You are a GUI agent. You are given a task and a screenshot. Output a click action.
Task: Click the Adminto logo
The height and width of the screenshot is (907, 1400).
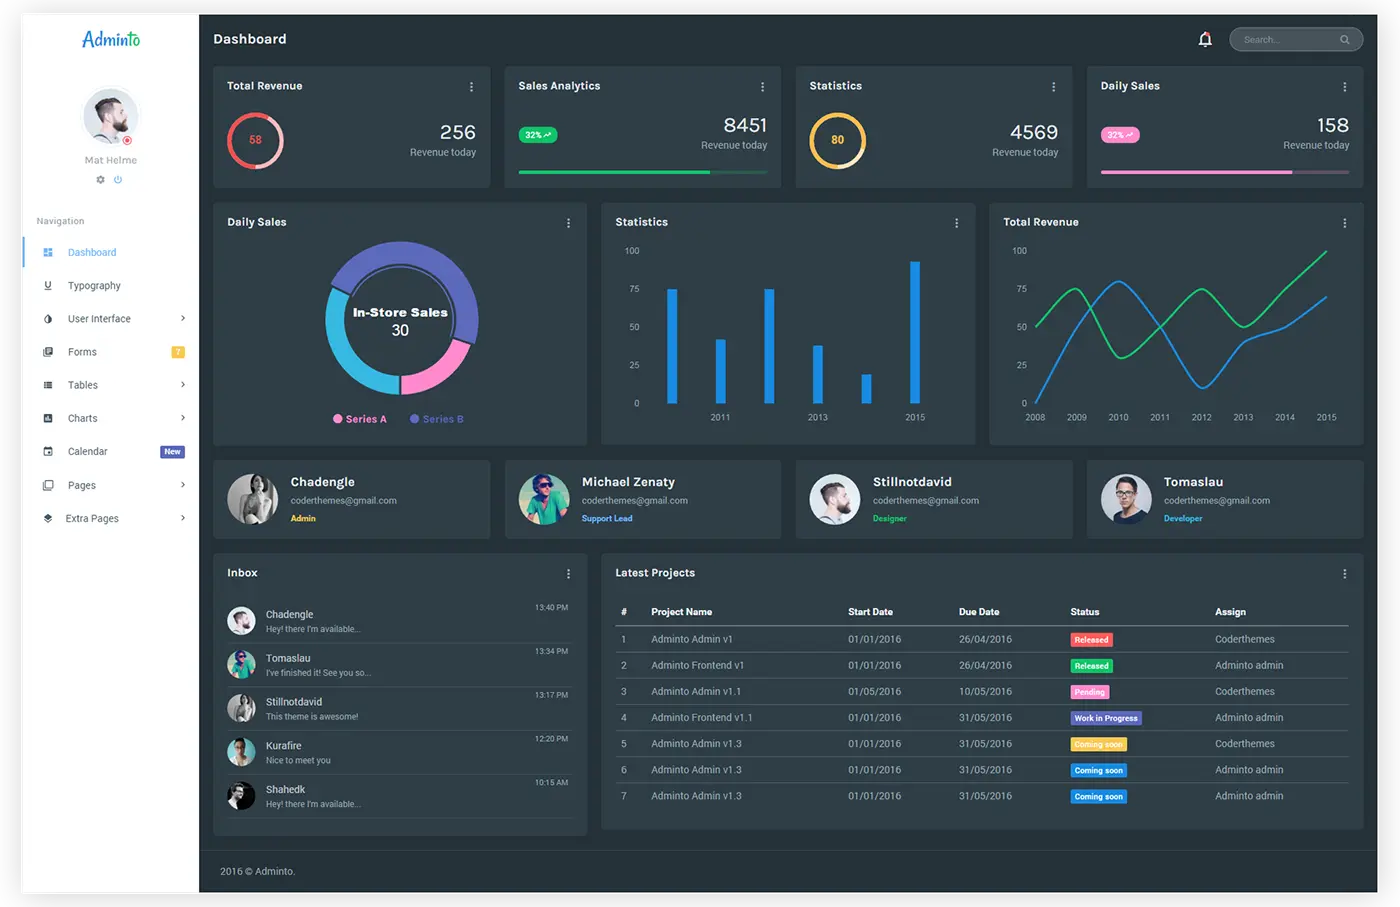pos(111,39)
